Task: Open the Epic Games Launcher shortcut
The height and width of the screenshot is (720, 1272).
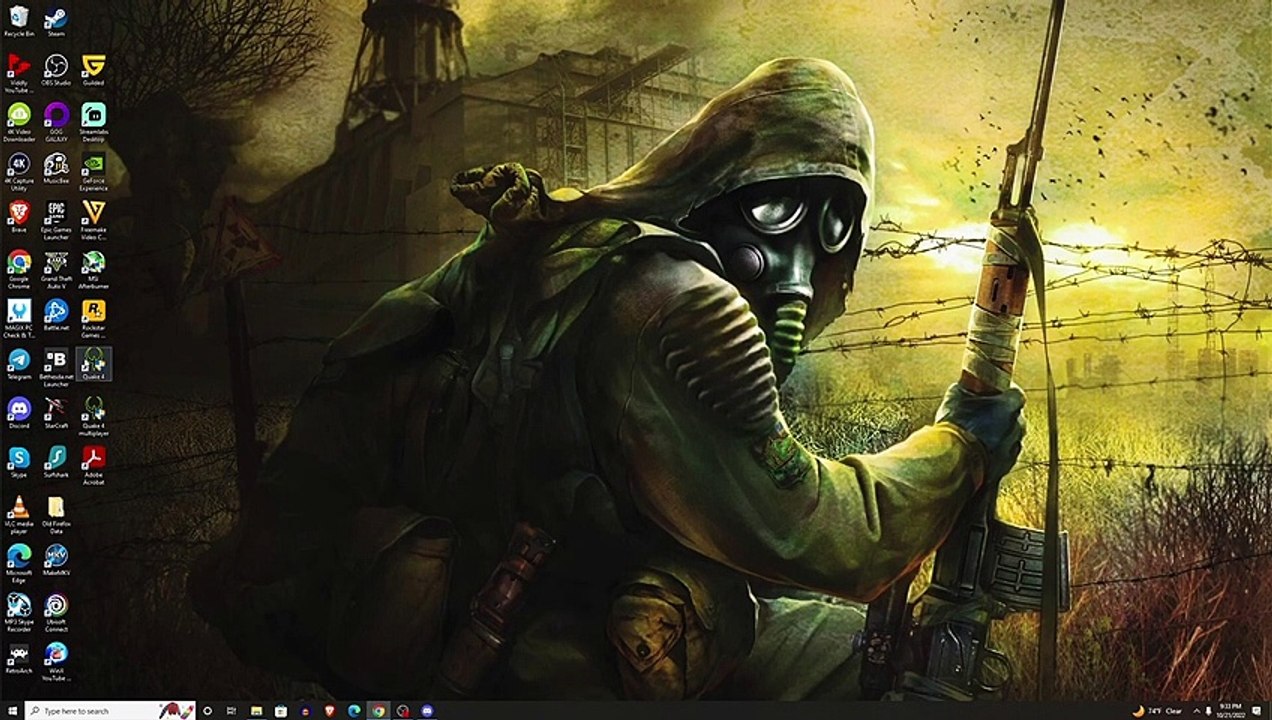Action: 56,219
